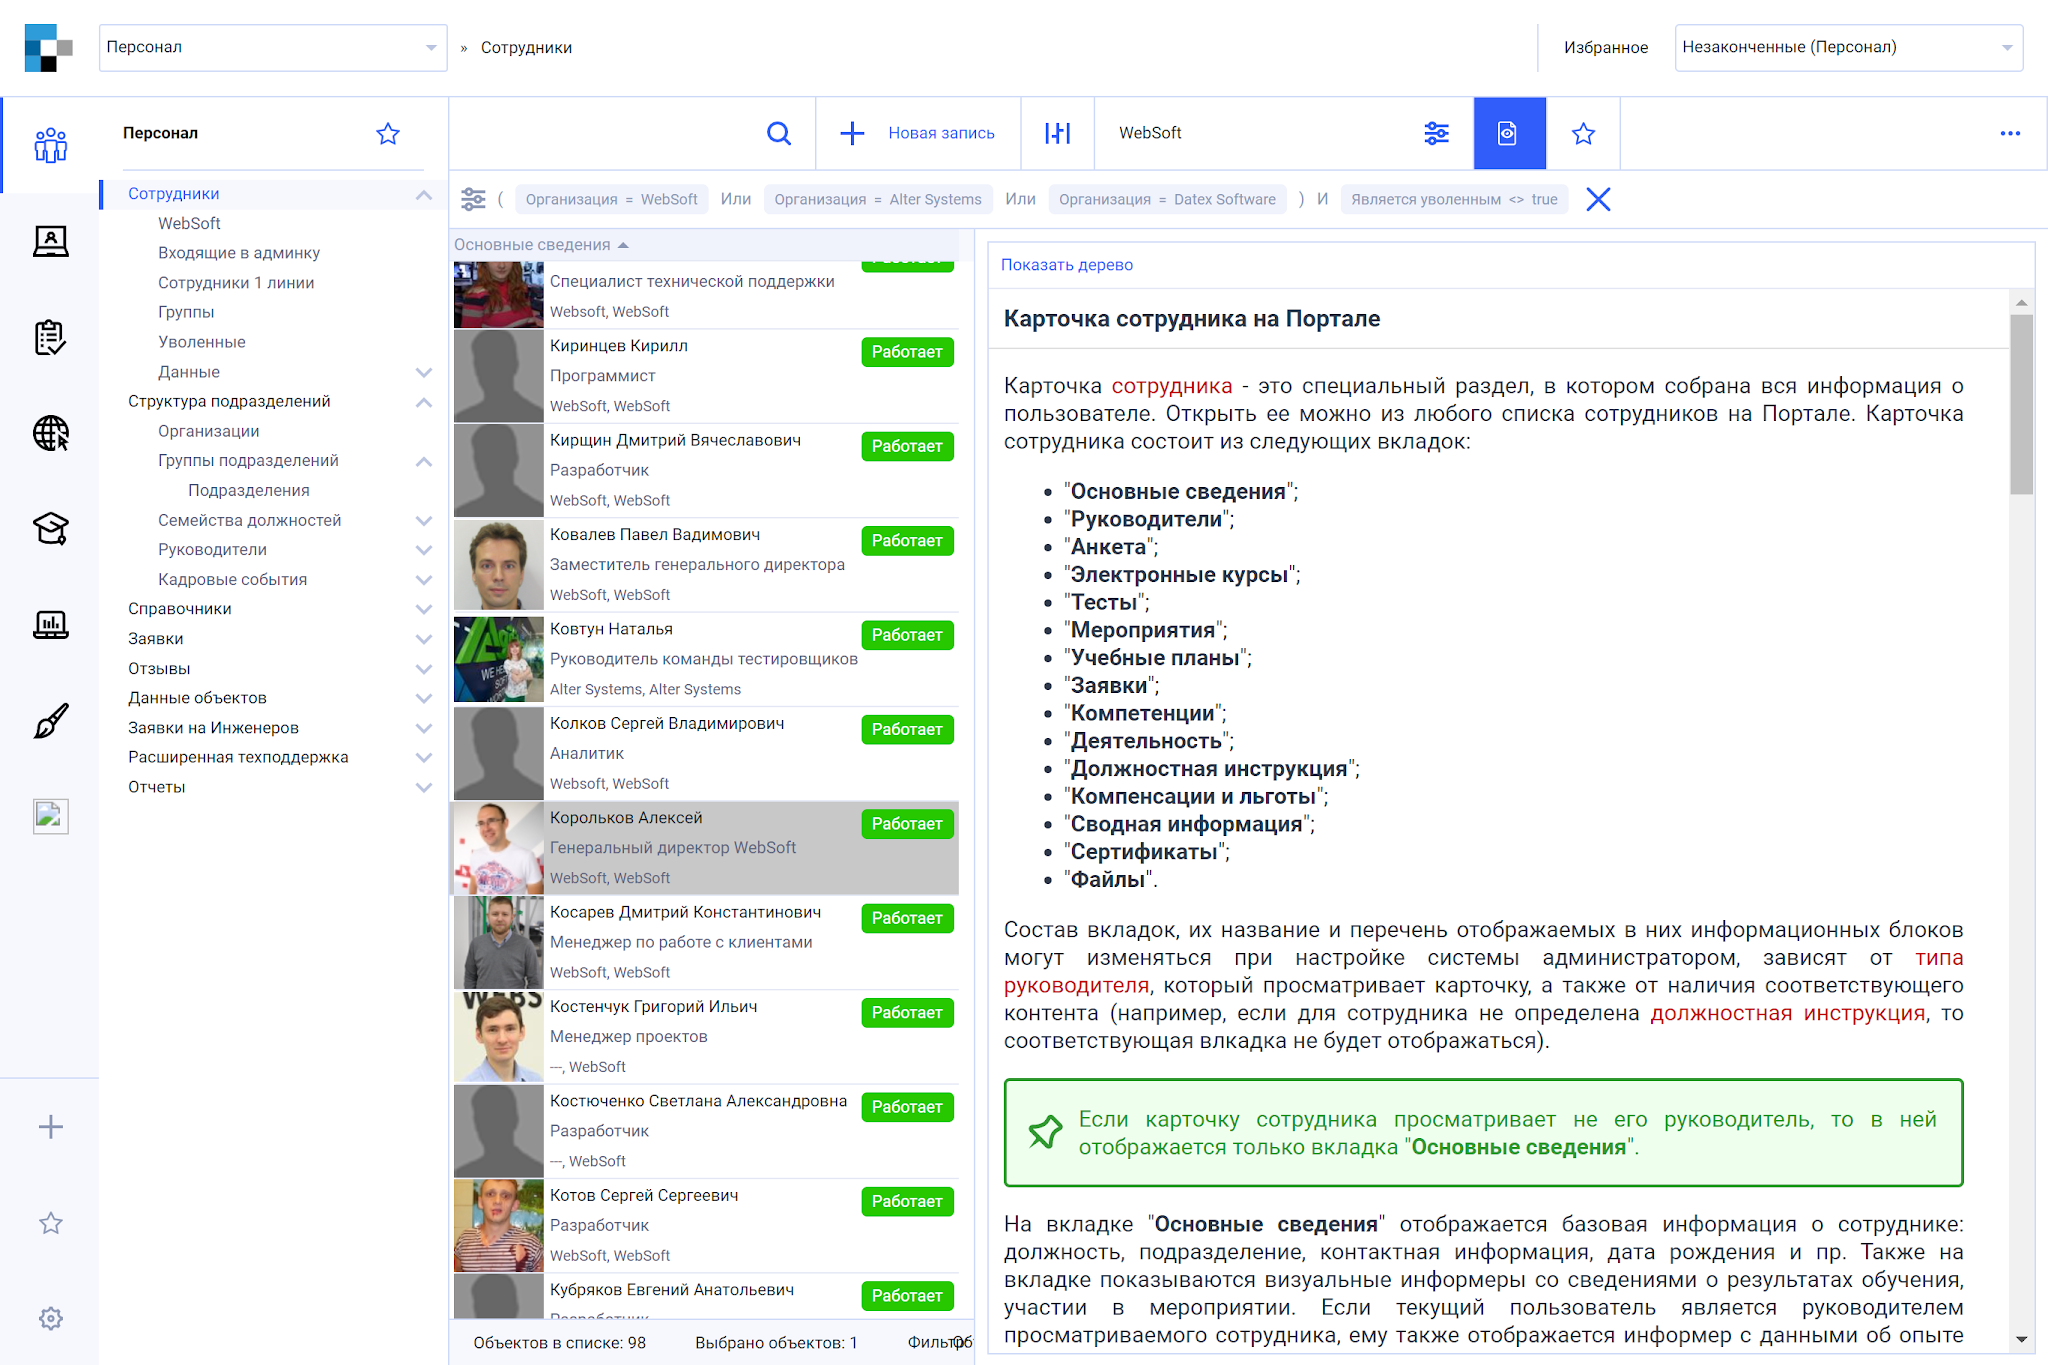The width and height of the screenshot is (2048, 1365).
Task: Select the Уволенные tree item
Action: pyautogui.click(x=201, y=341)
